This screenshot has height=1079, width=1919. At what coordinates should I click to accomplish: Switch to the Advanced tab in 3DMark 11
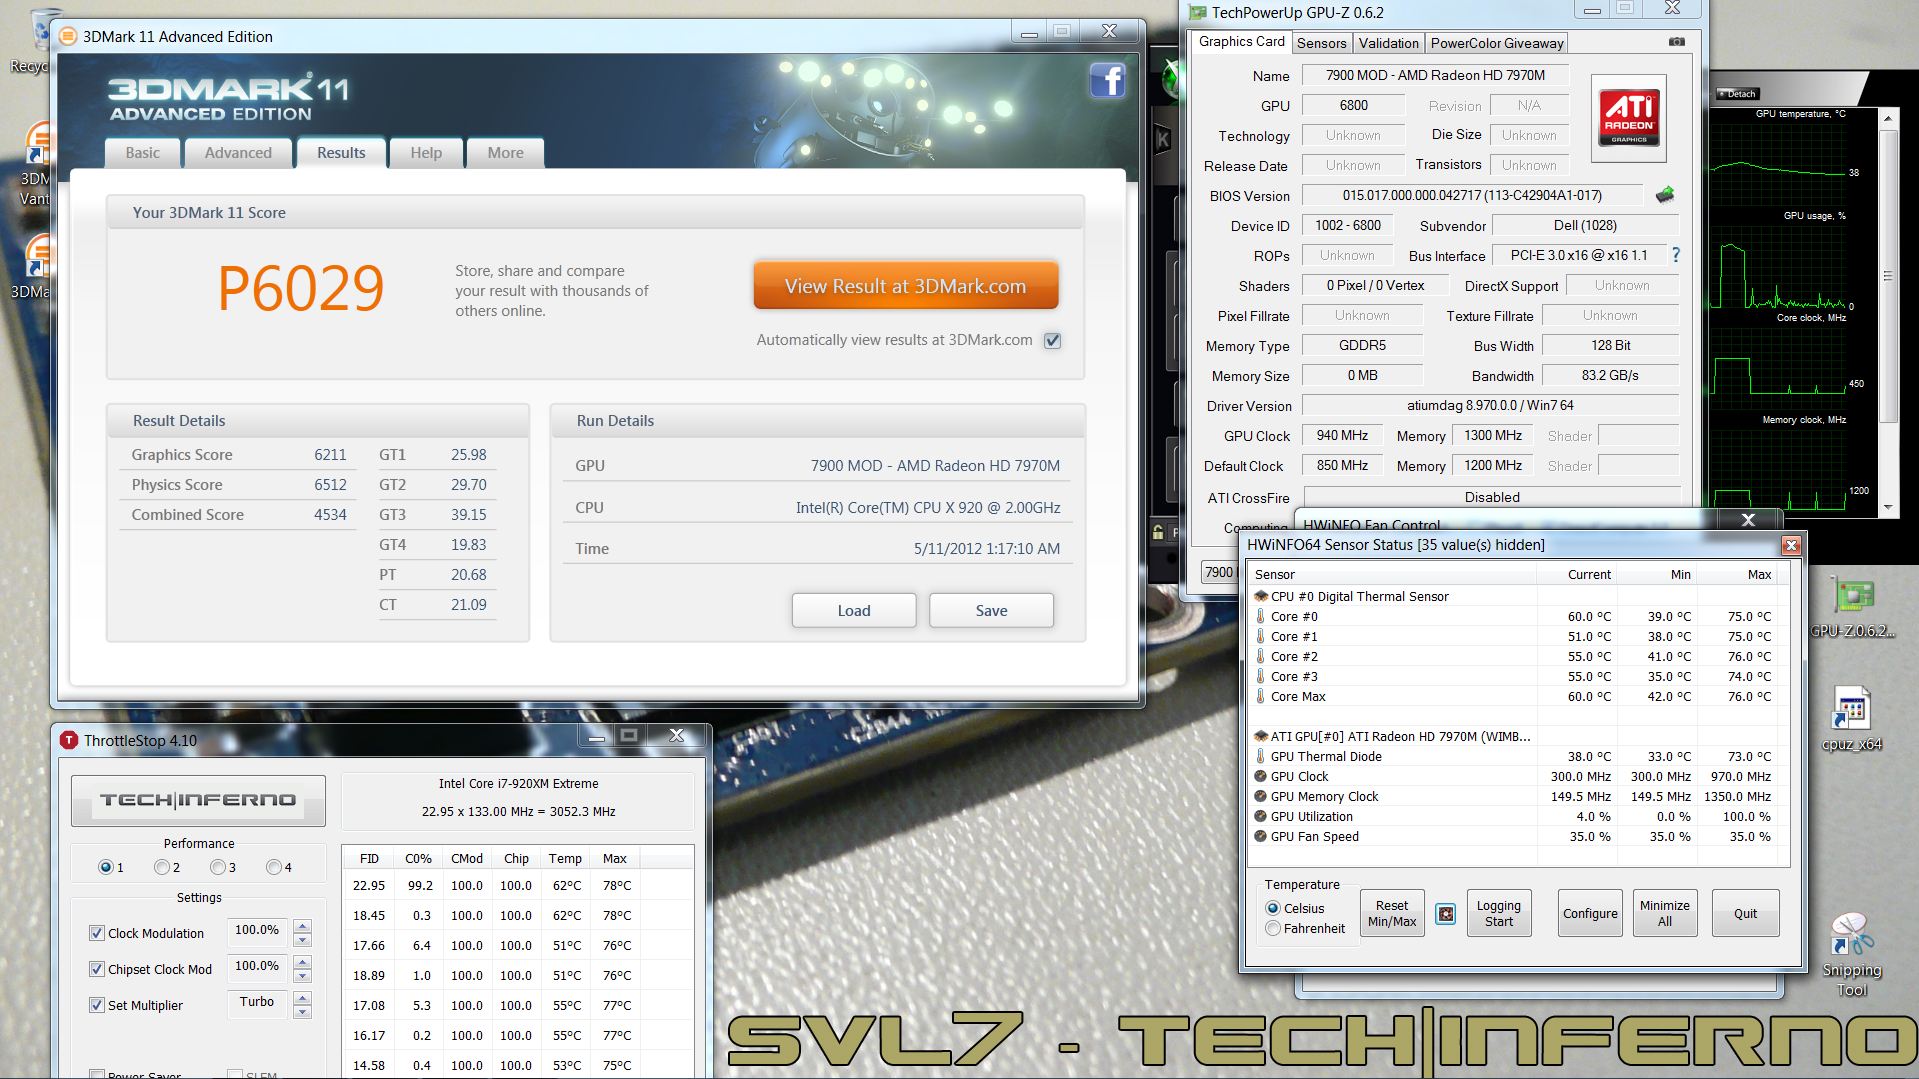pyautogui.click(x=238, y=152)
